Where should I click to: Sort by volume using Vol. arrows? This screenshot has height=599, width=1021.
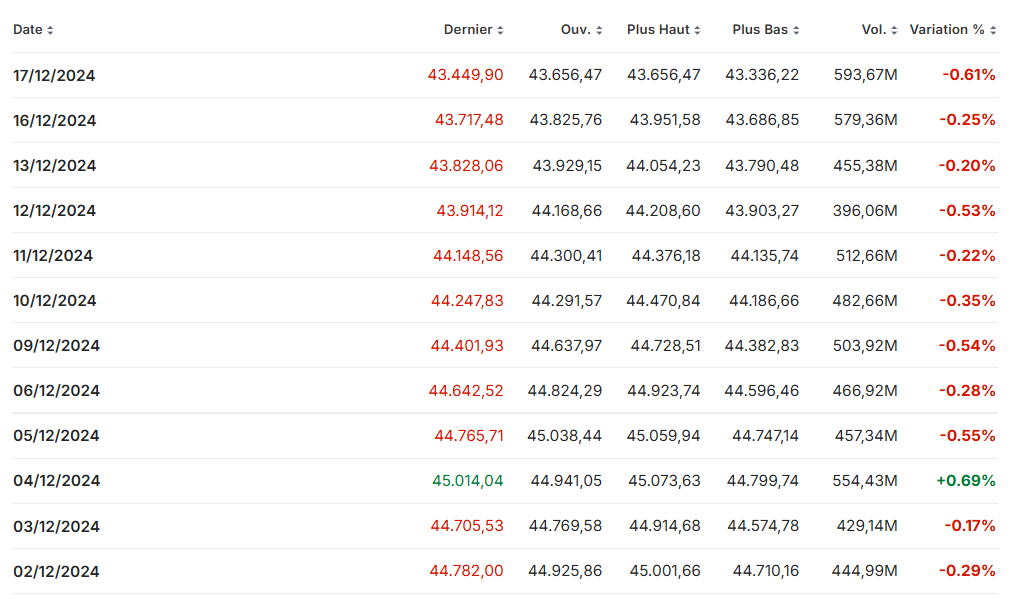click(x=894, y=30)
